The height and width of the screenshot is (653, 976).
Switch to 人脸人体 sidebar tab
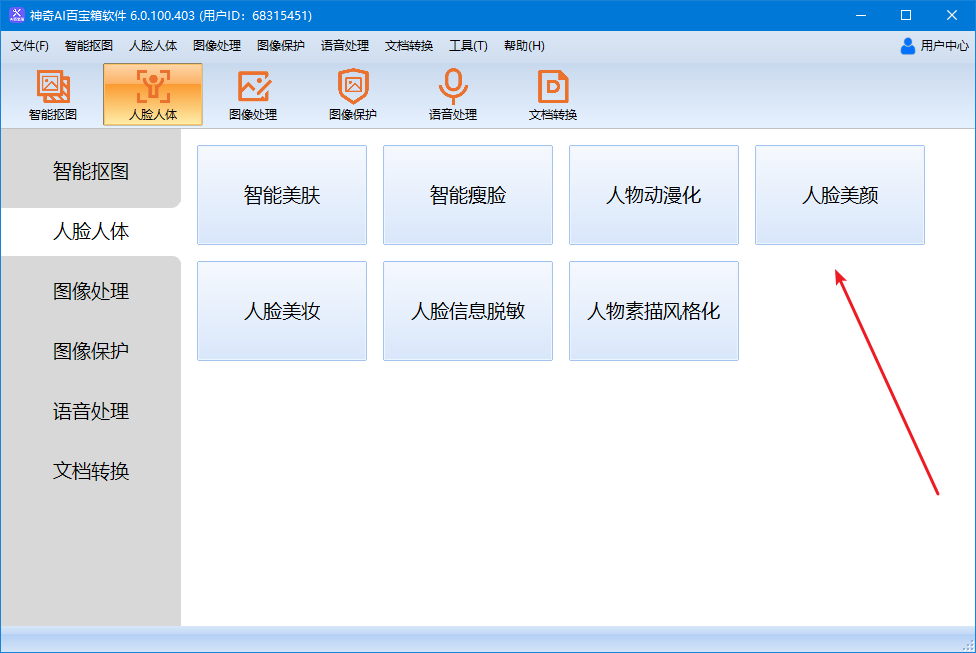tap(91, 232)
